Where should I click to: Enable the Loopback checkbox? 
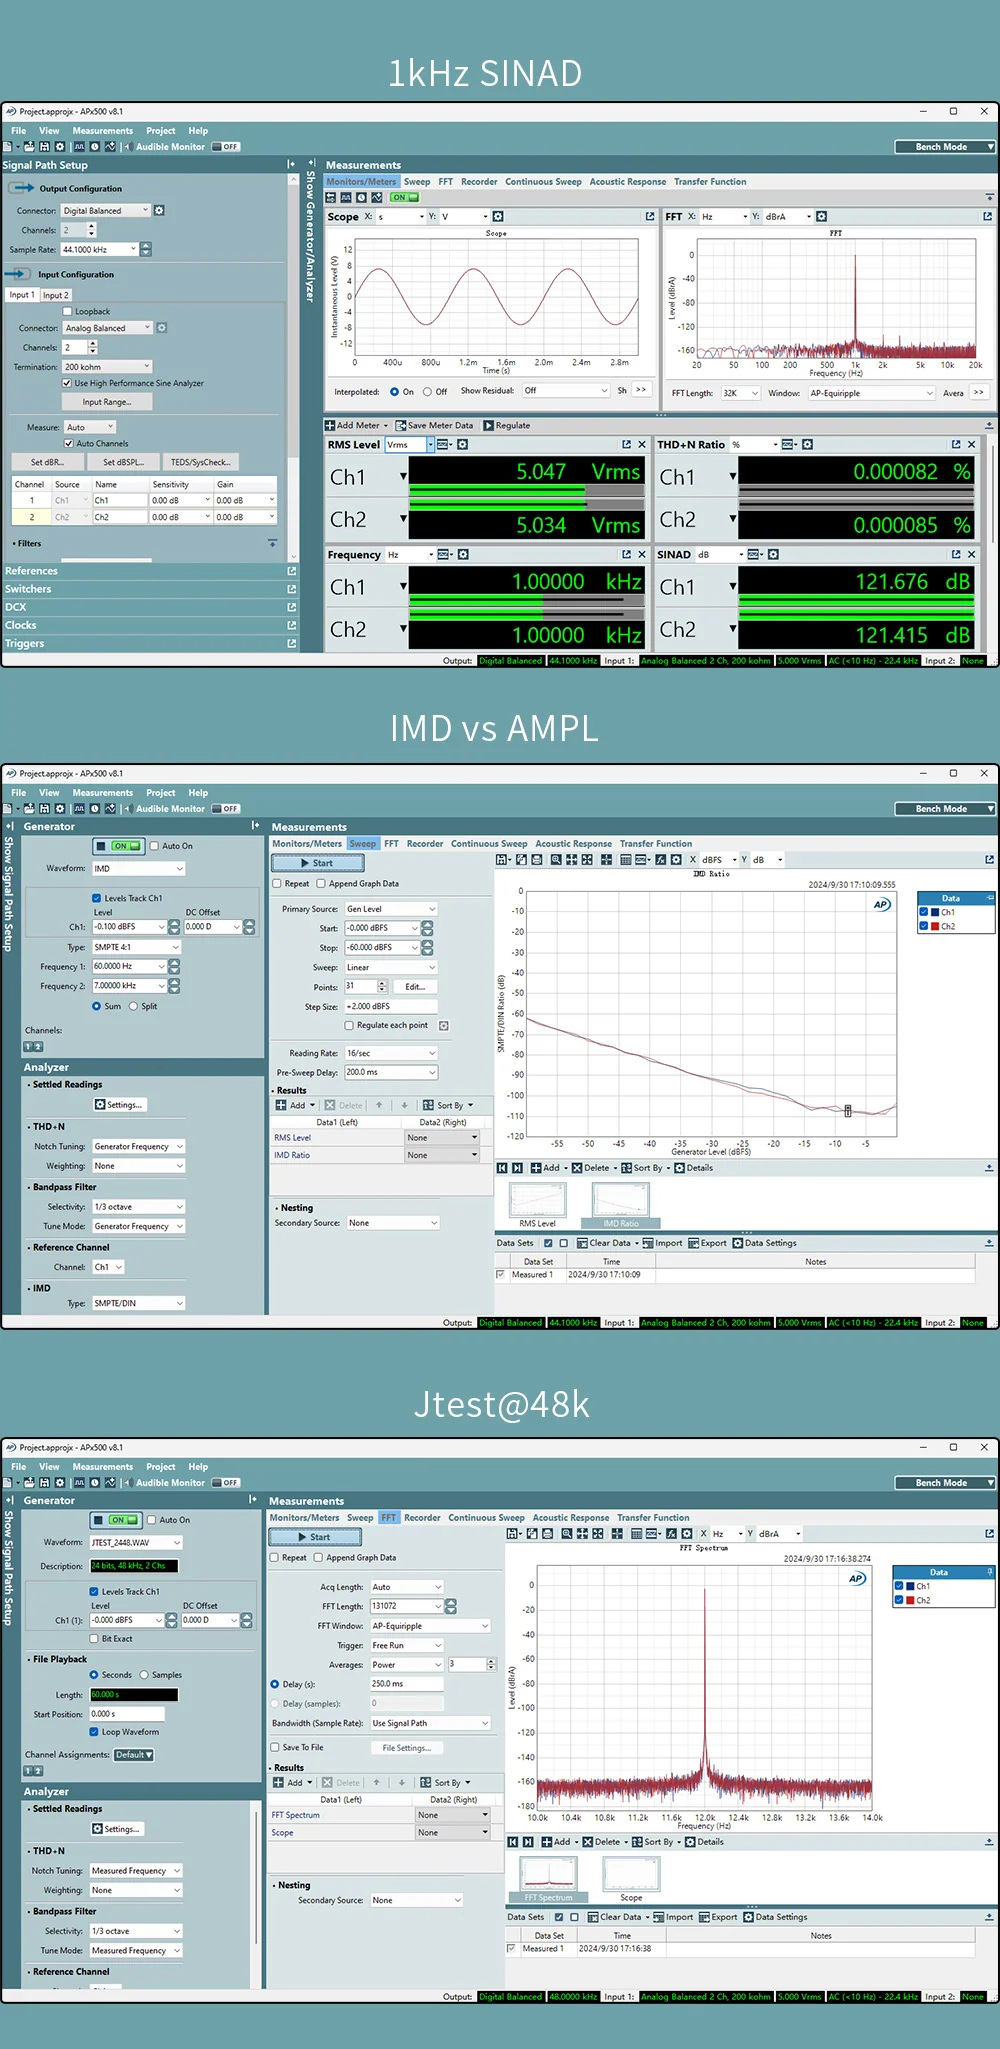[x=68, y=312]
